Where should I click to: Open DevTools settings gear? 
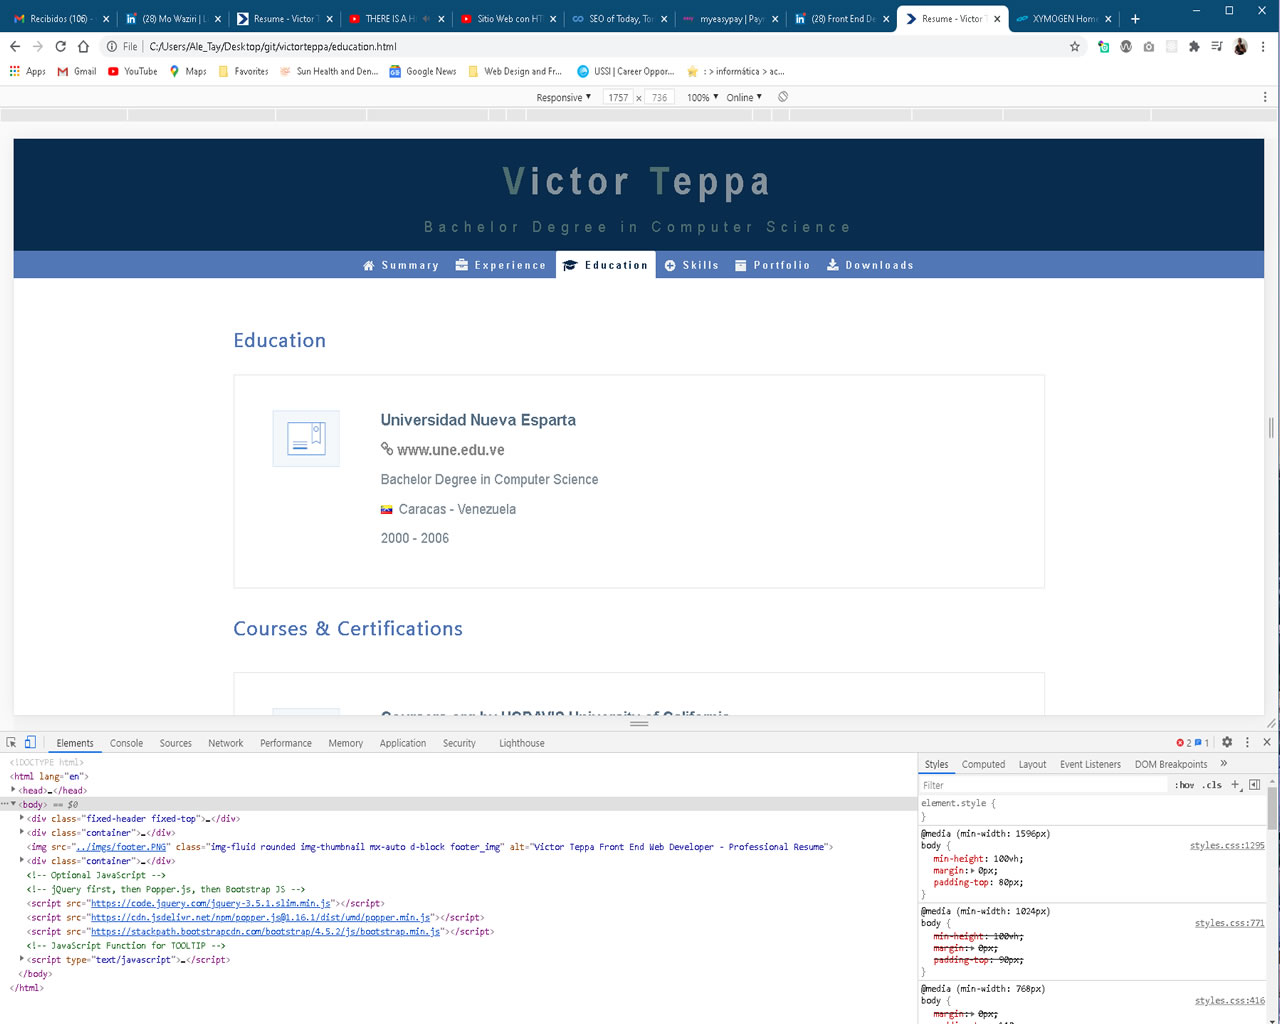1227,742
